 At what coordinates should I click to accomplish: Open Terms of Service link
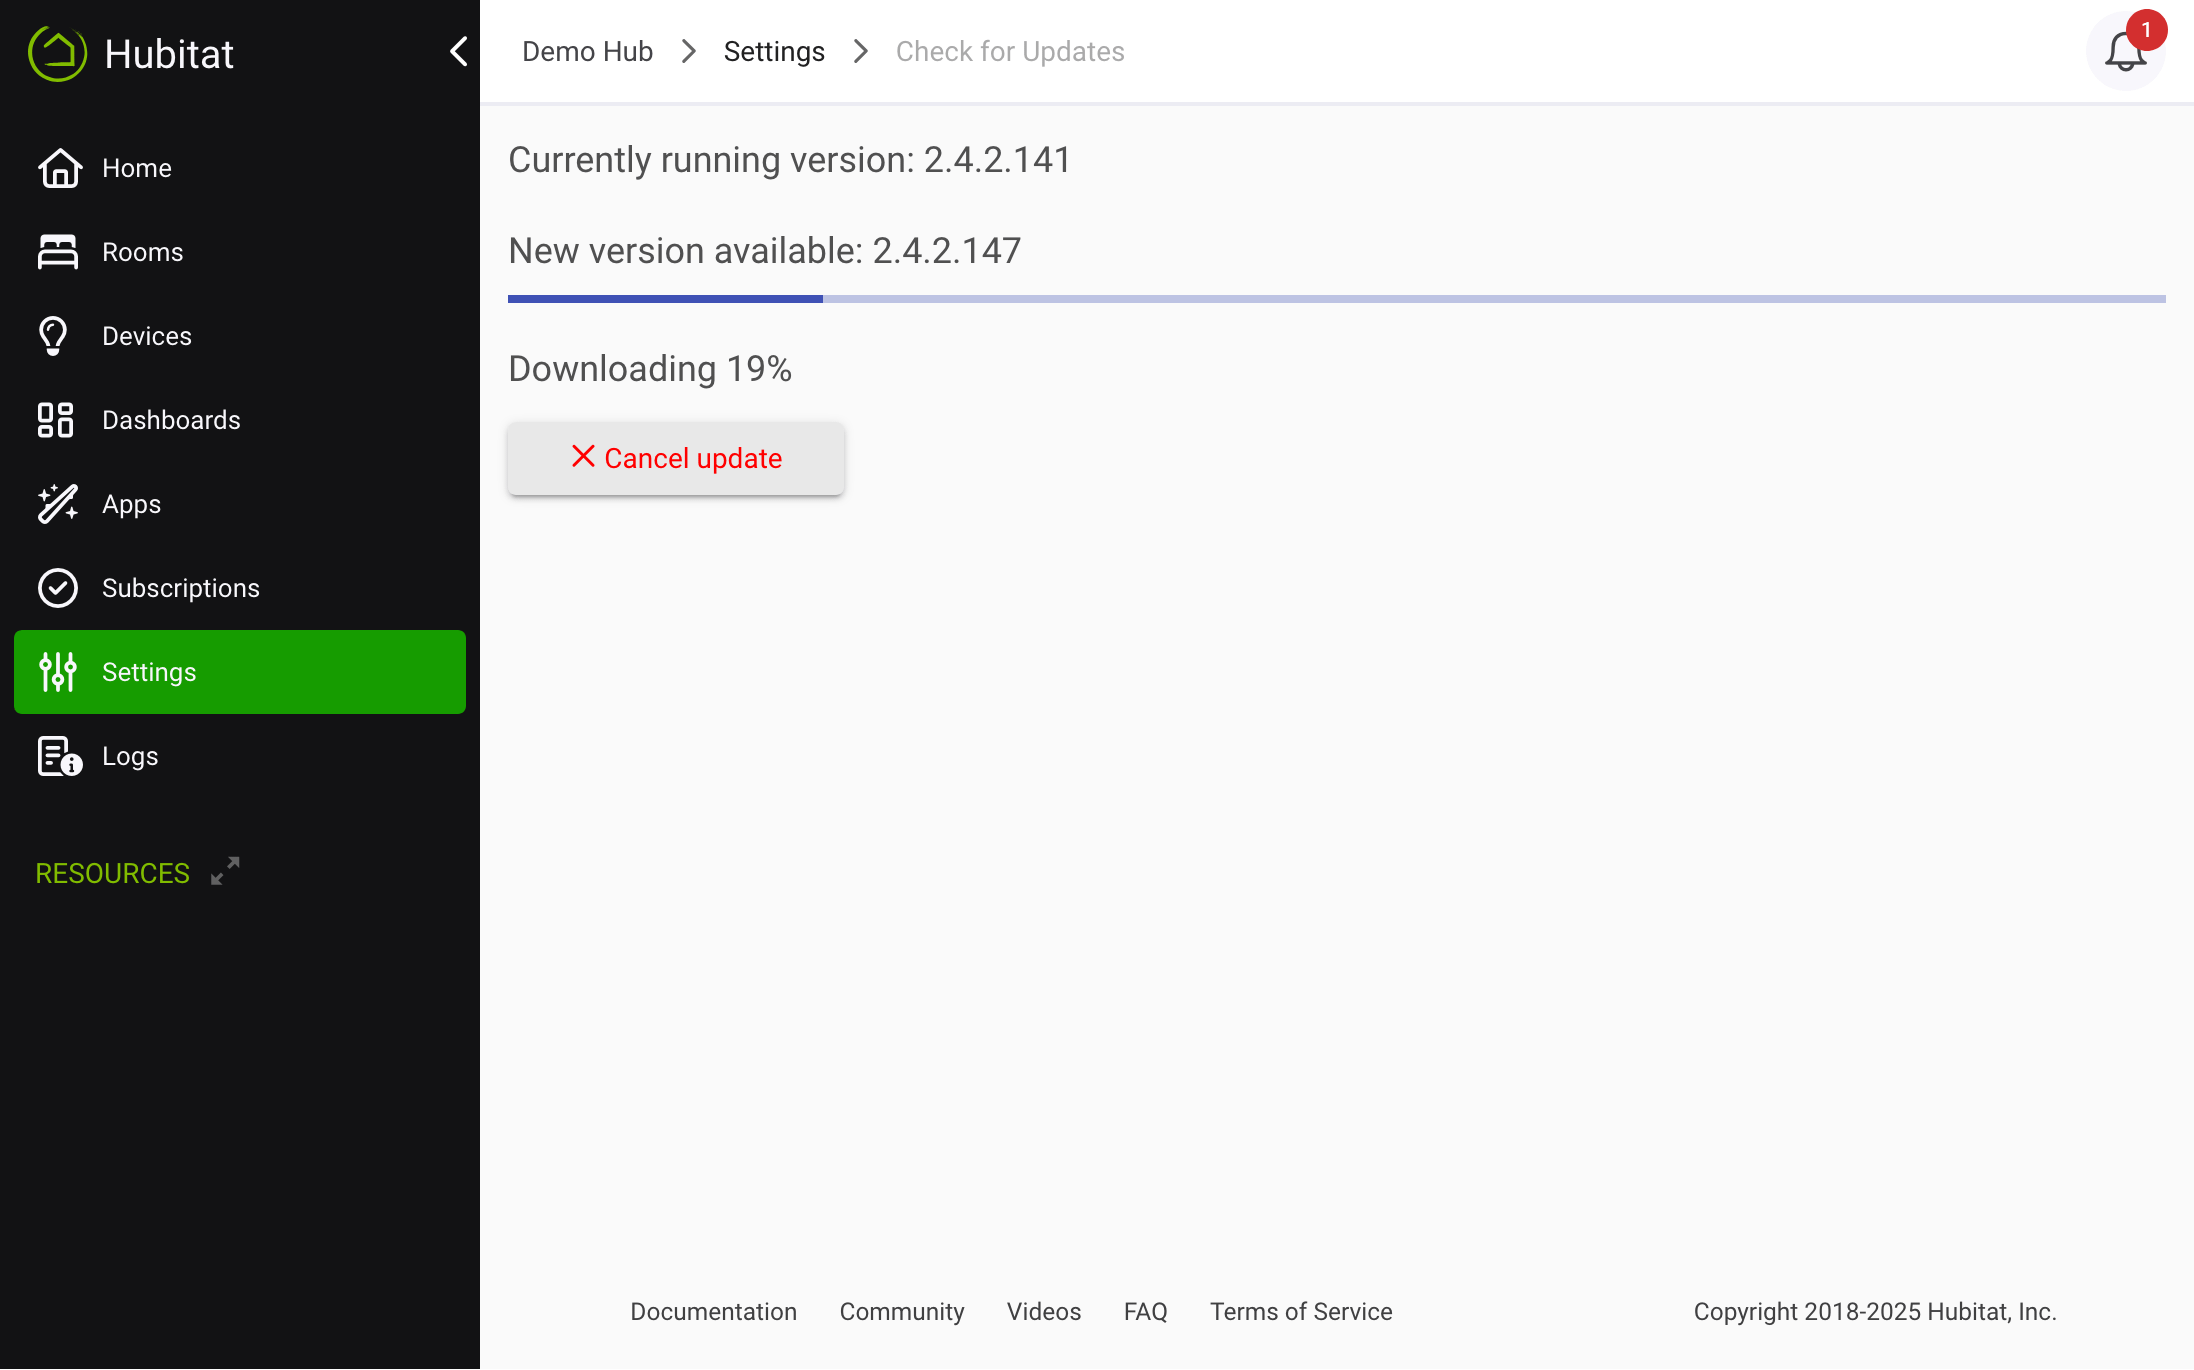[1301, 1311]
